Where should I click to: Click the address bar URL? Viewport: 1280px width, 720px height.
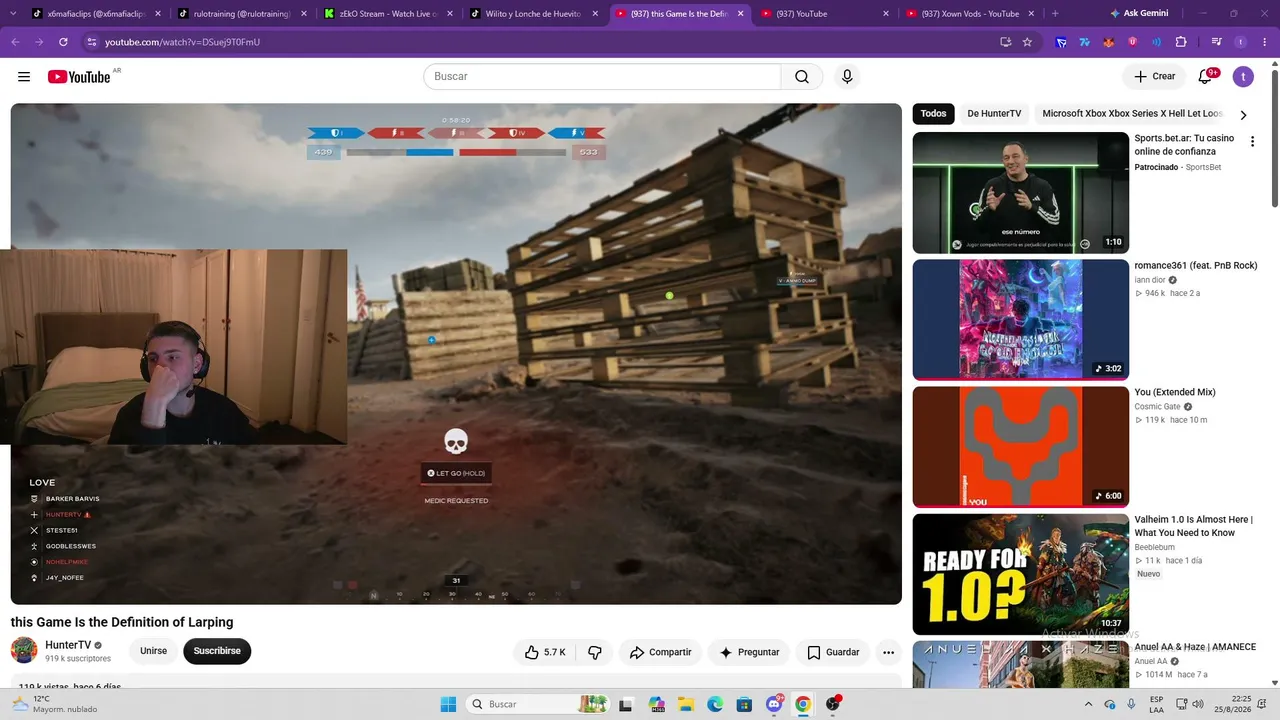tap(182, 42)
